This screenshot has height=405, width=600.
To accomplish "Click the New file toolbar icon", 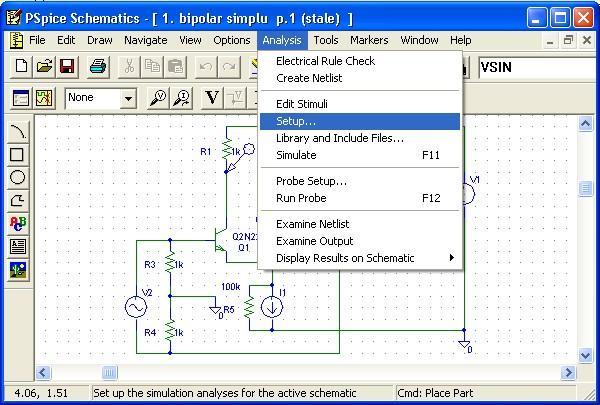I will (x=21, y=67).
